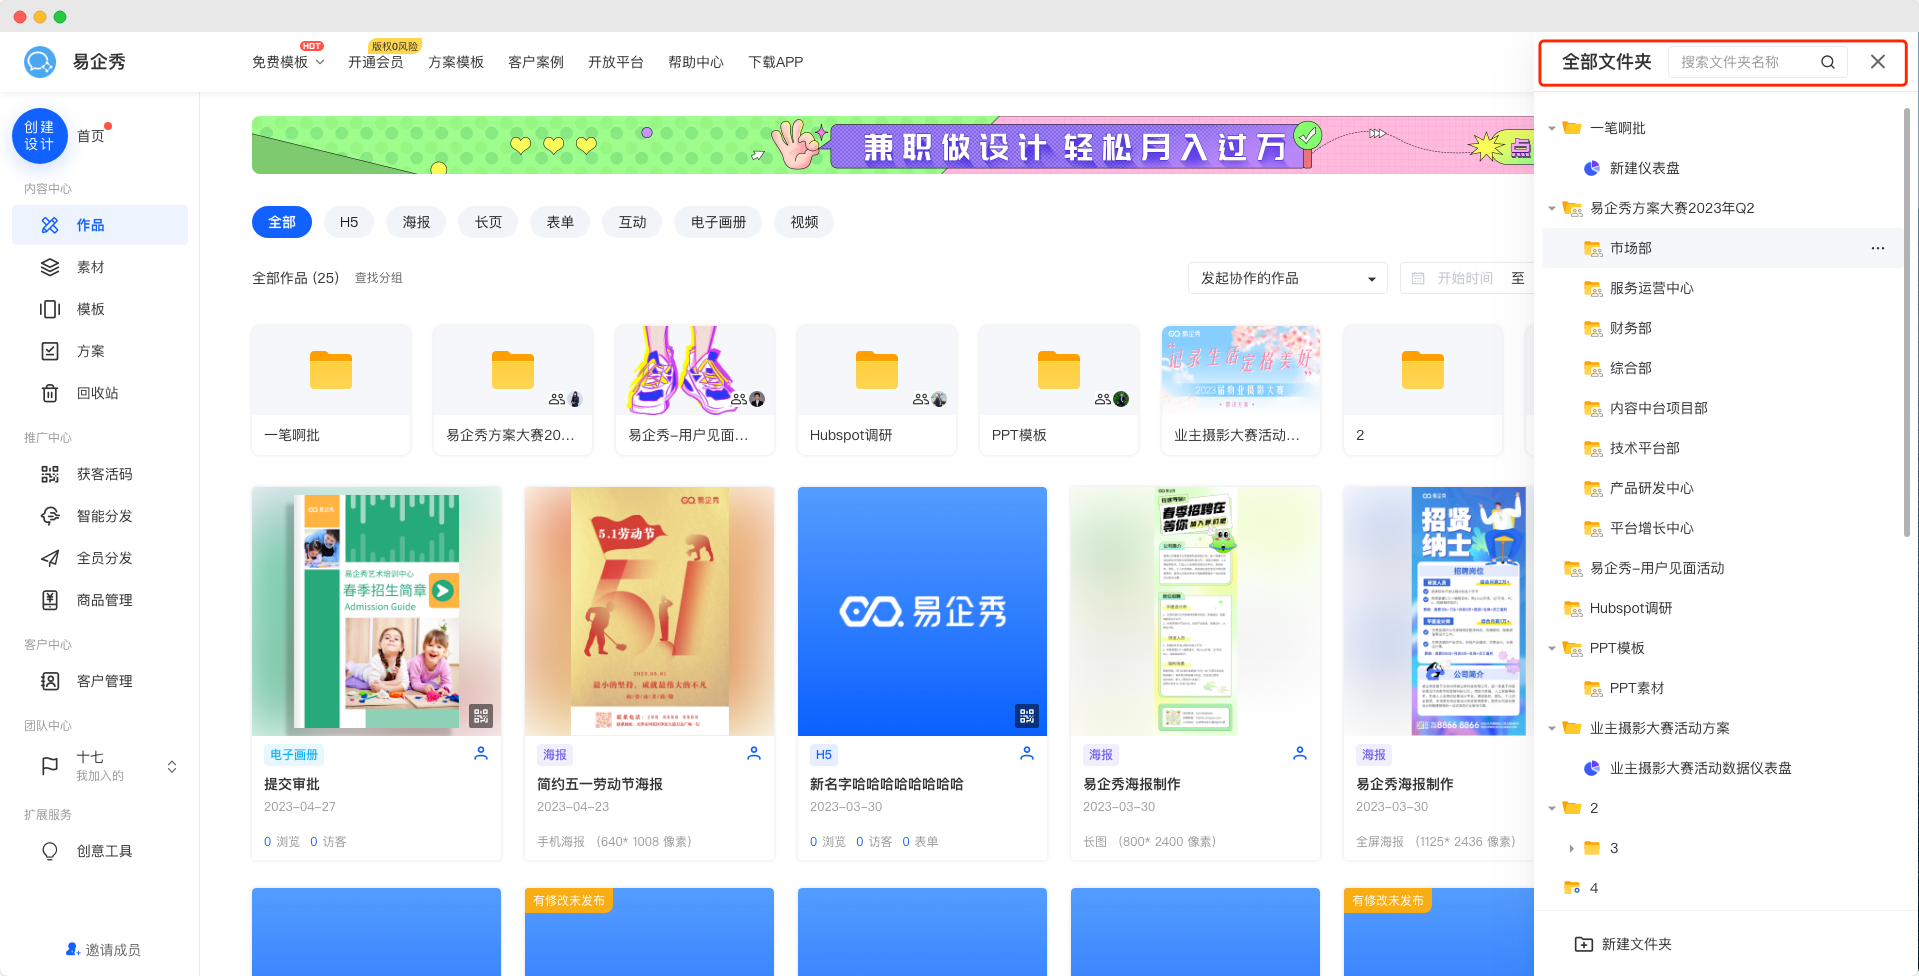This screenshot has width=1919, height=976.
Task: Click QR code icon on 新名字 H5 thumbnail
Action: [x=1027, y=715]
